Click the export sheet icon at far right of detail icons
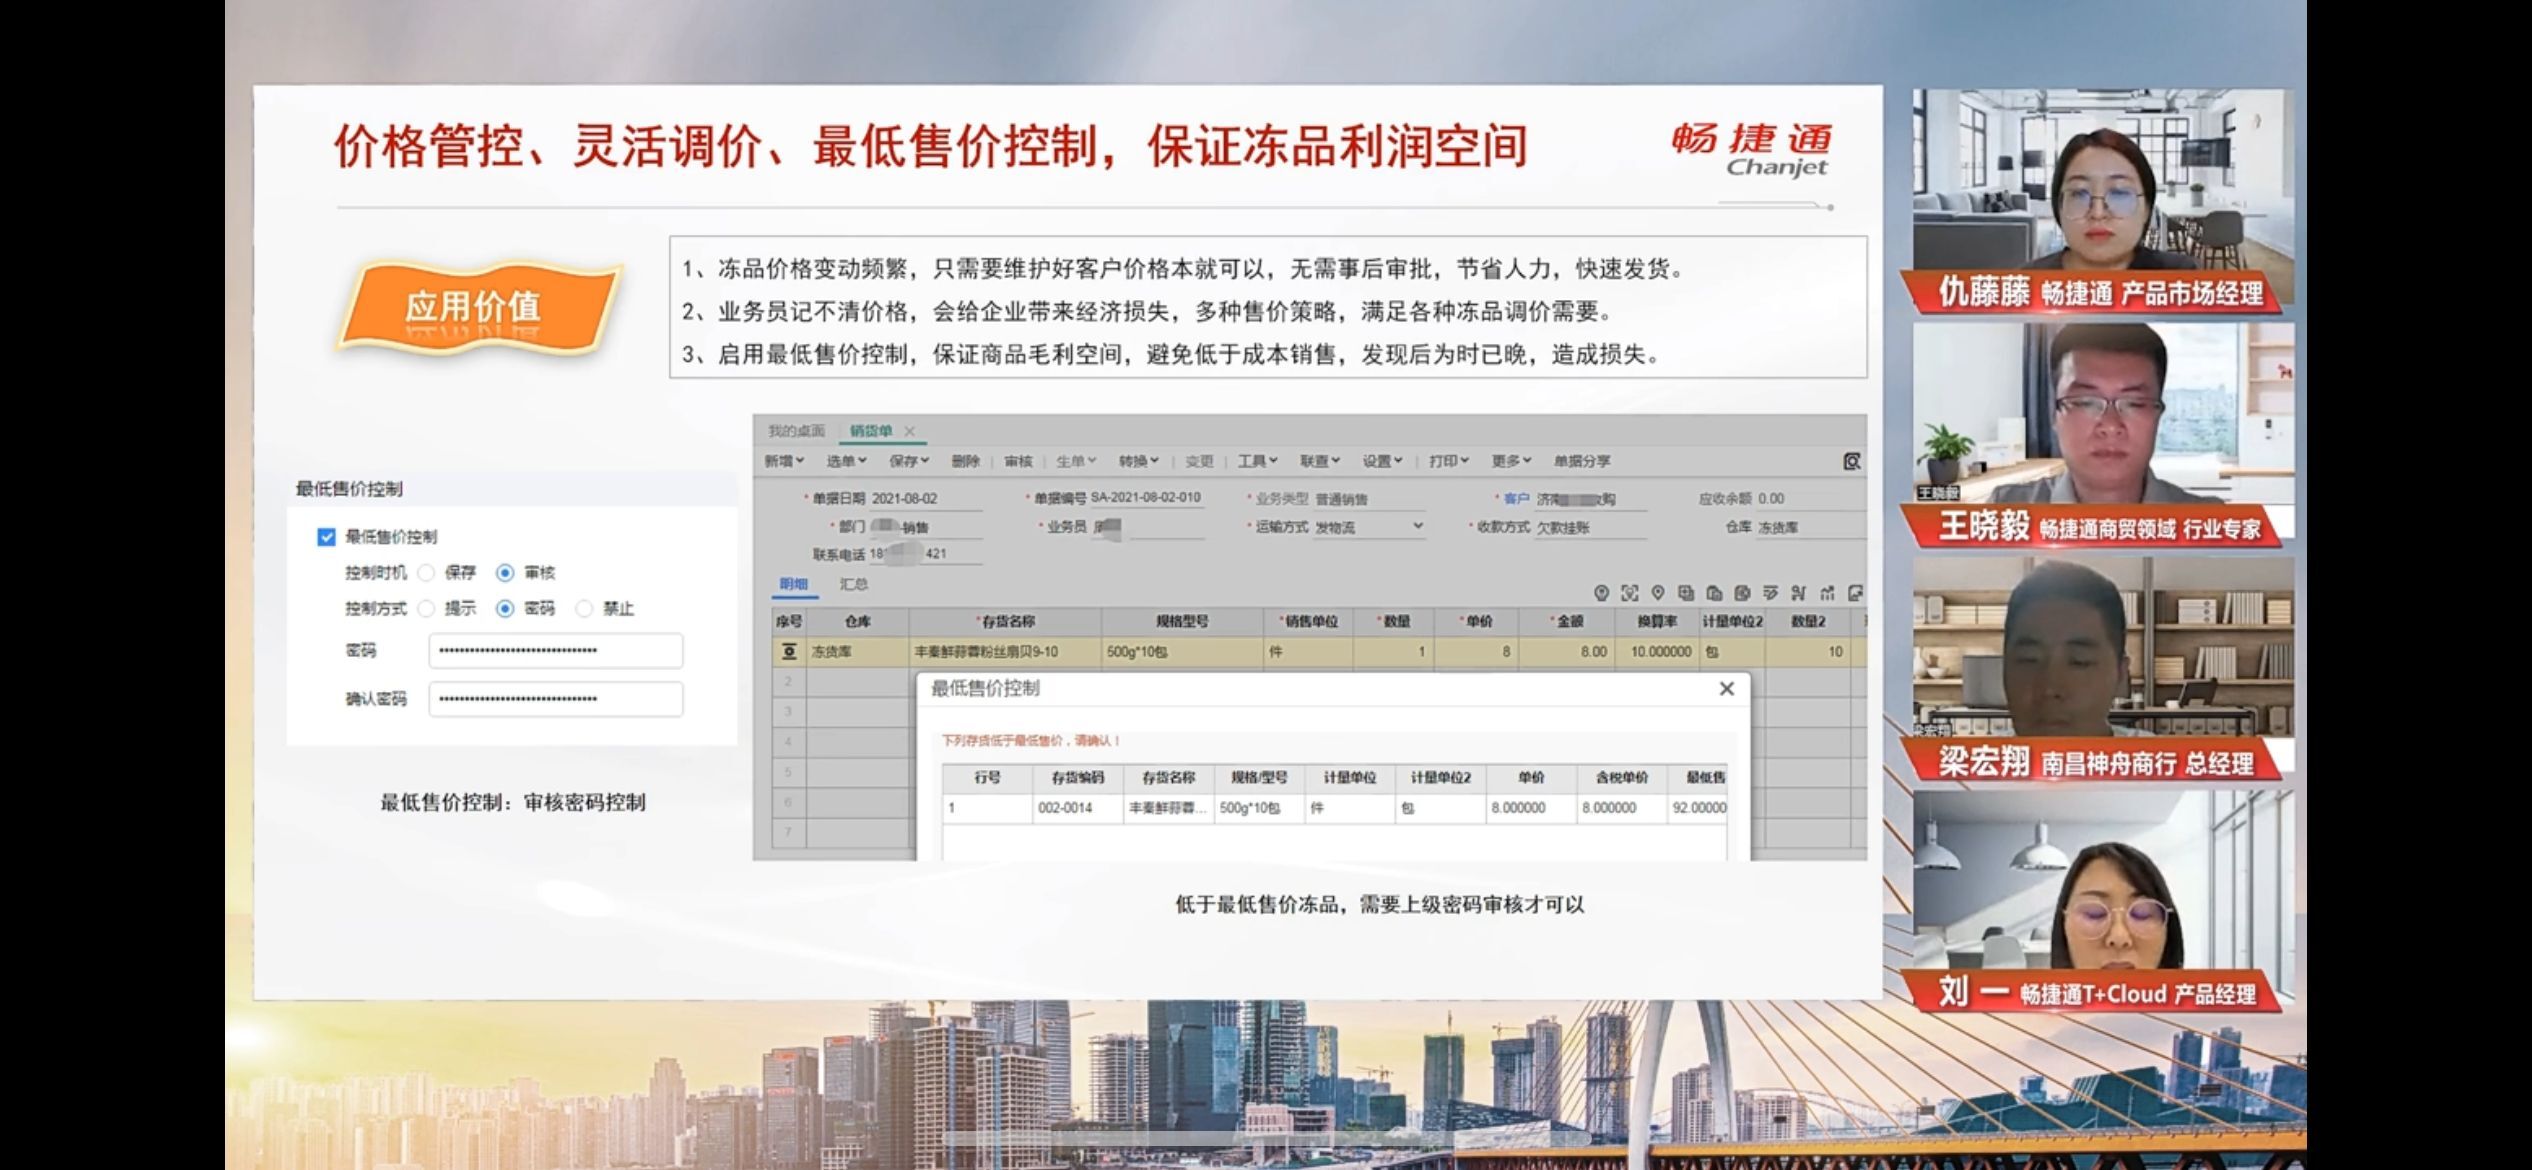2532x1170 pixels. (x=1855, y=593)
